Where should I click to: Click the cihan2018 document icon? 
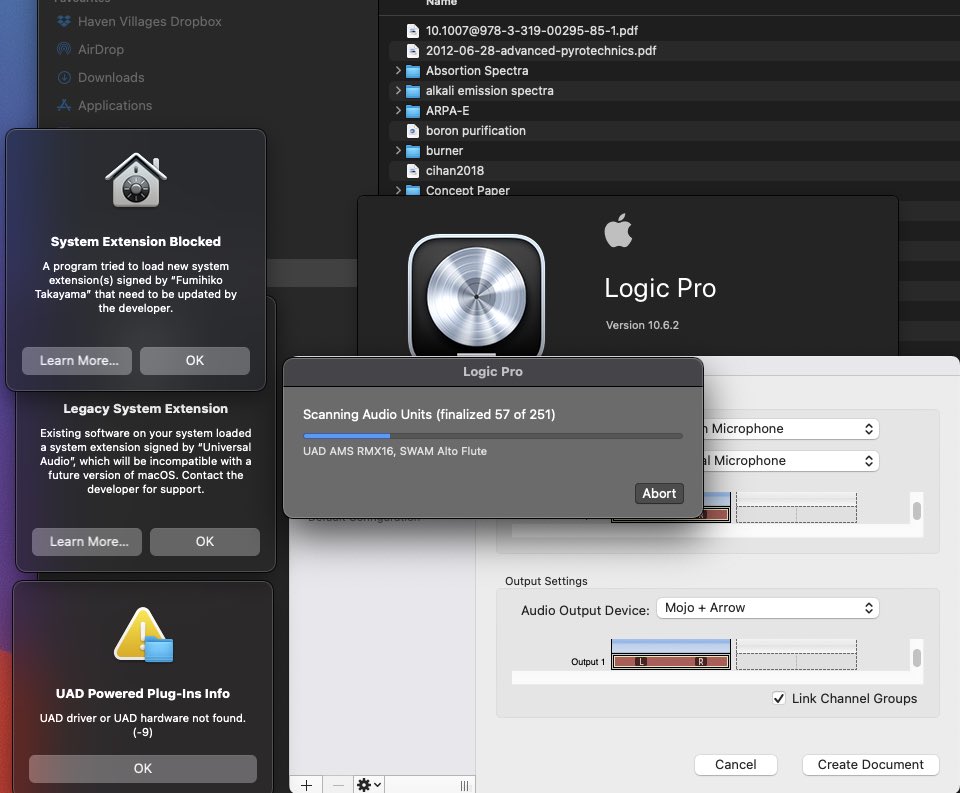(413, 171)
